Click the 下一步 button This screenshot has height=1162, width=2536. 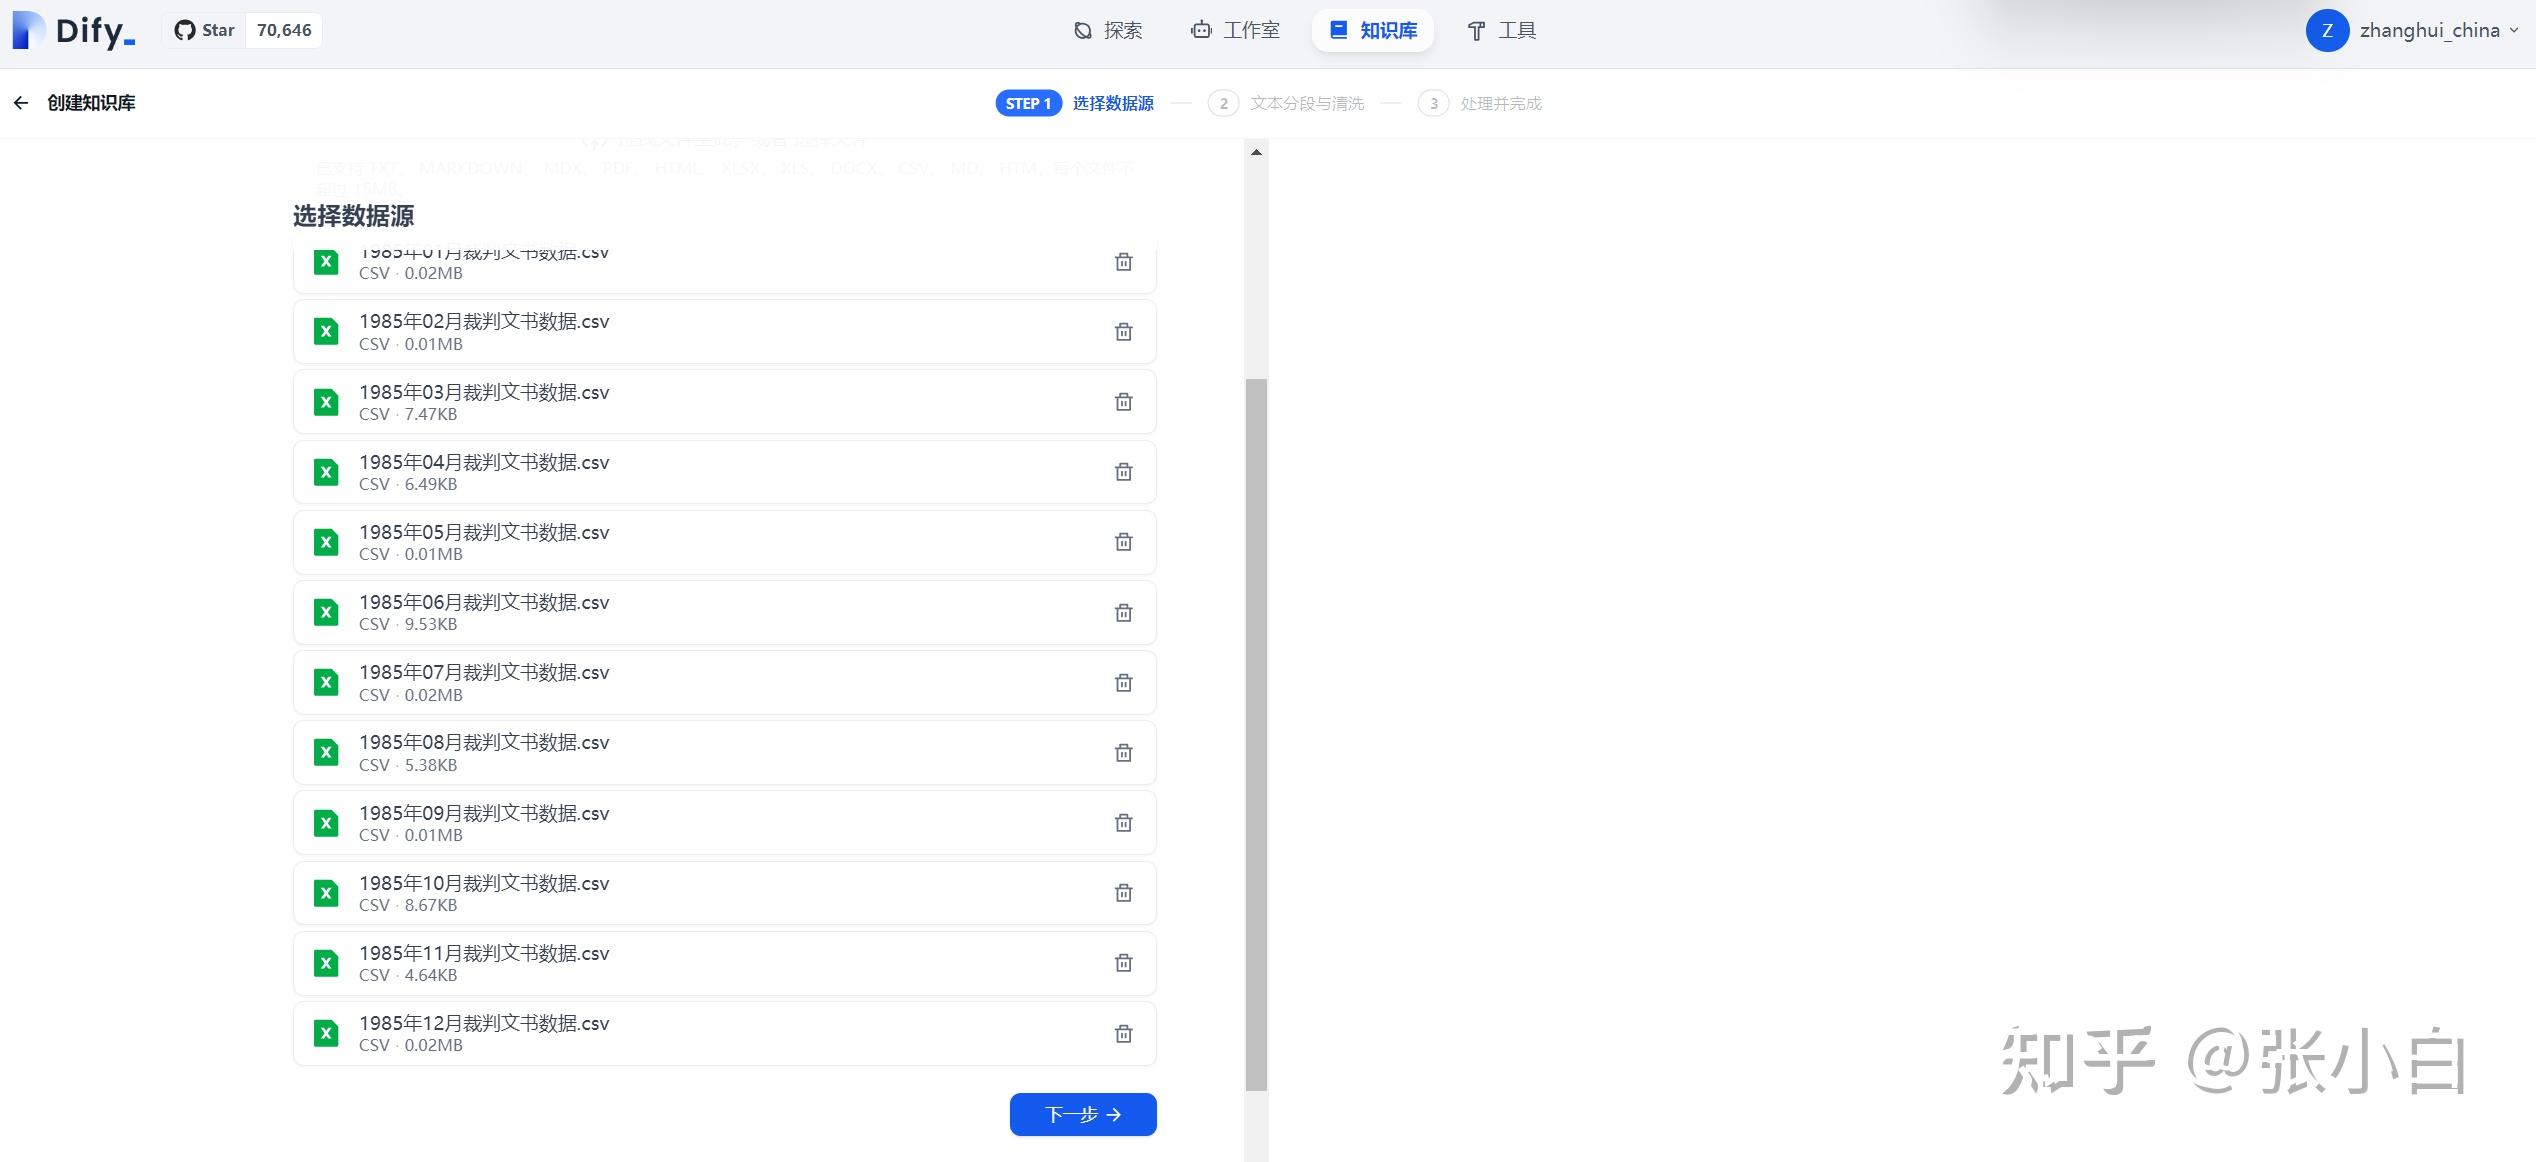(1083, 1114)
